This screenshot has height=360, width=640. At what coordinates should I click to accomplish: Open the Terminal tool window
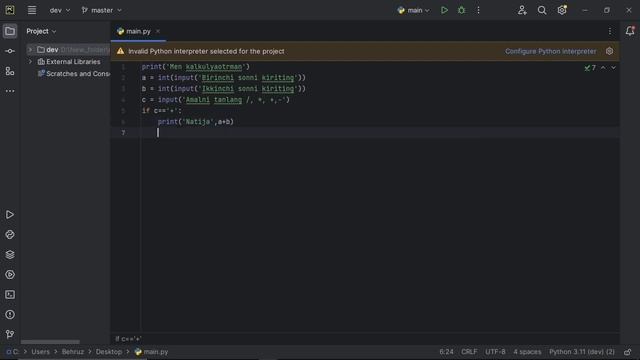10,295
